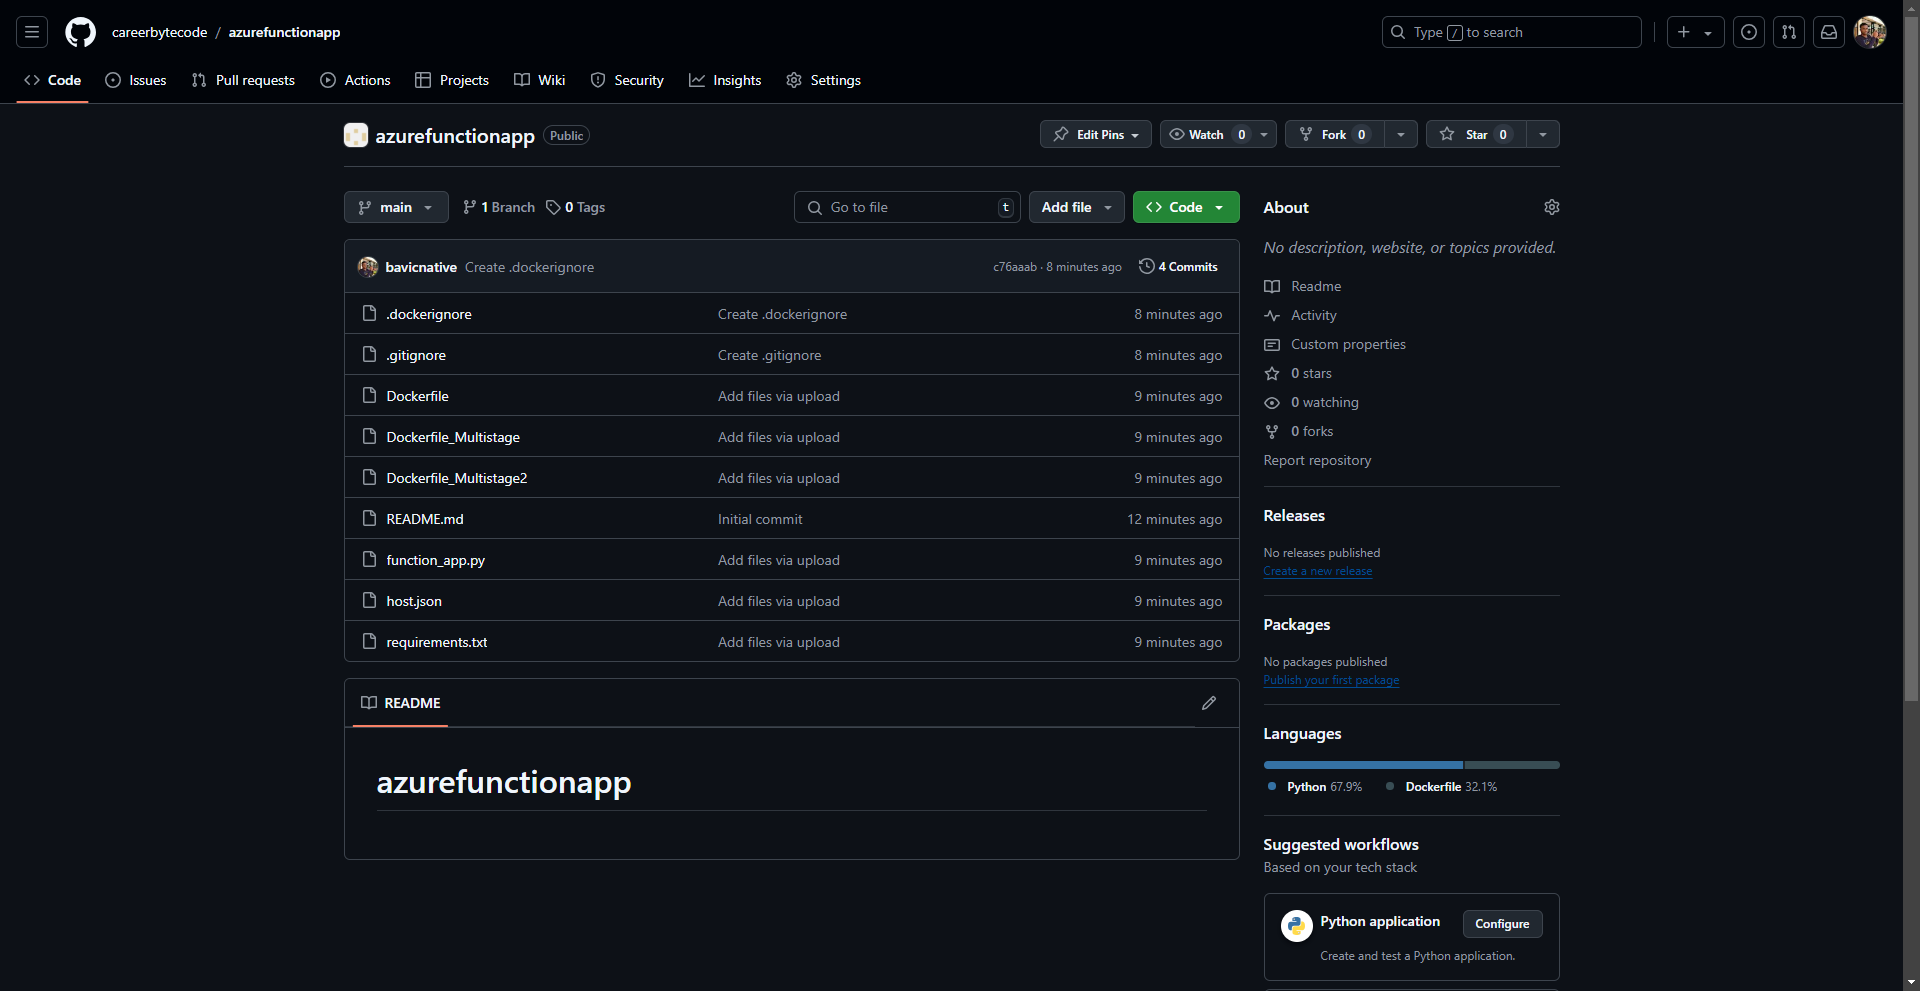This screenshot has height=991, width=1920.
Task: Click the Custom properties icon
Action: click(1272, 344)
